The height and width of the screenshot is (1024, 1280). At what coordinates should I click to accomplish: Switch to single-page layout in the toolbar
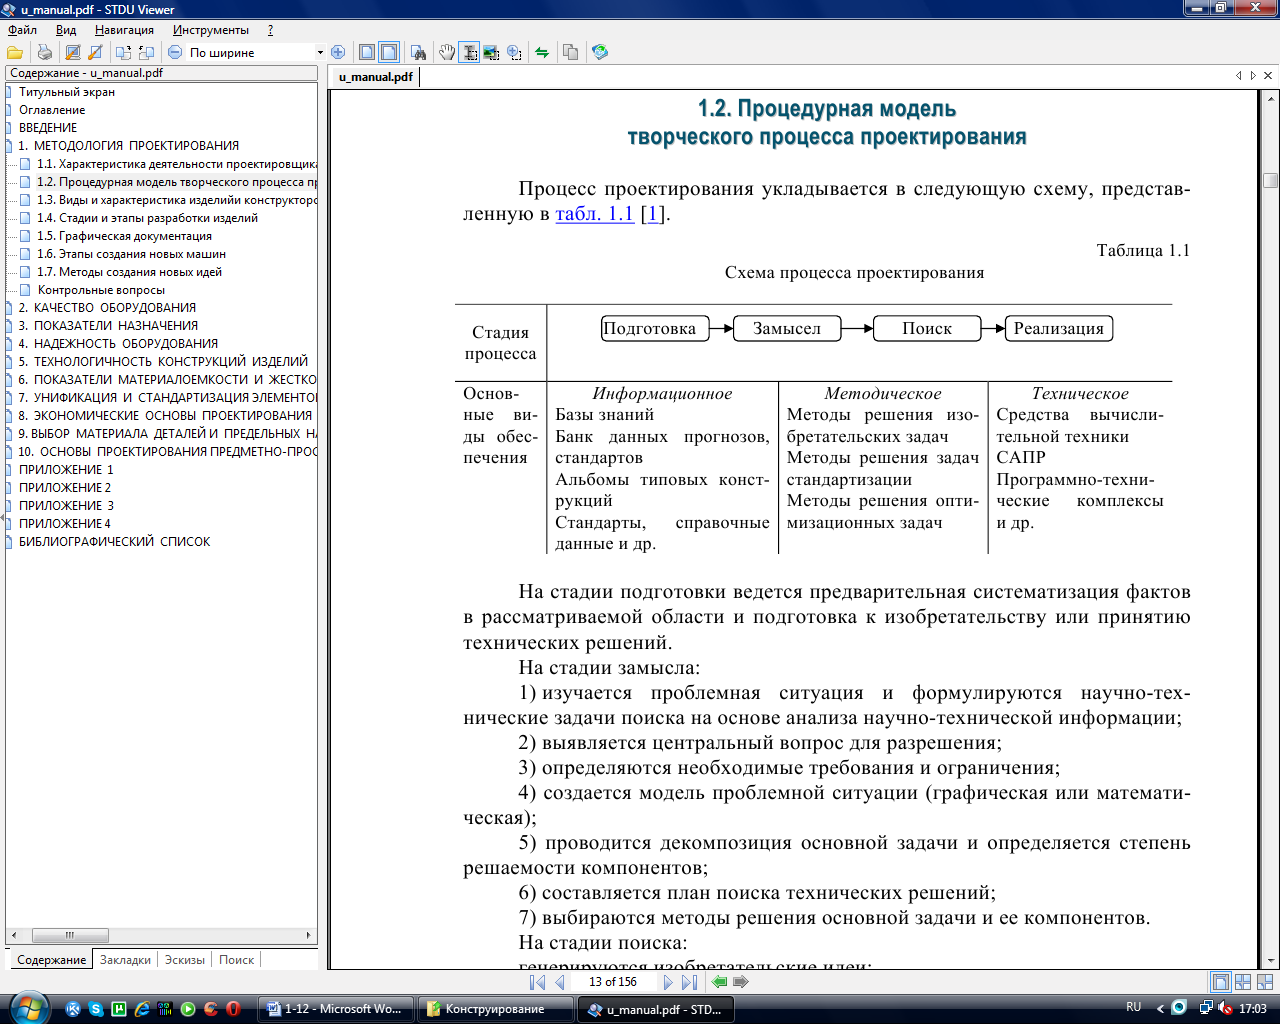(367, 52)
